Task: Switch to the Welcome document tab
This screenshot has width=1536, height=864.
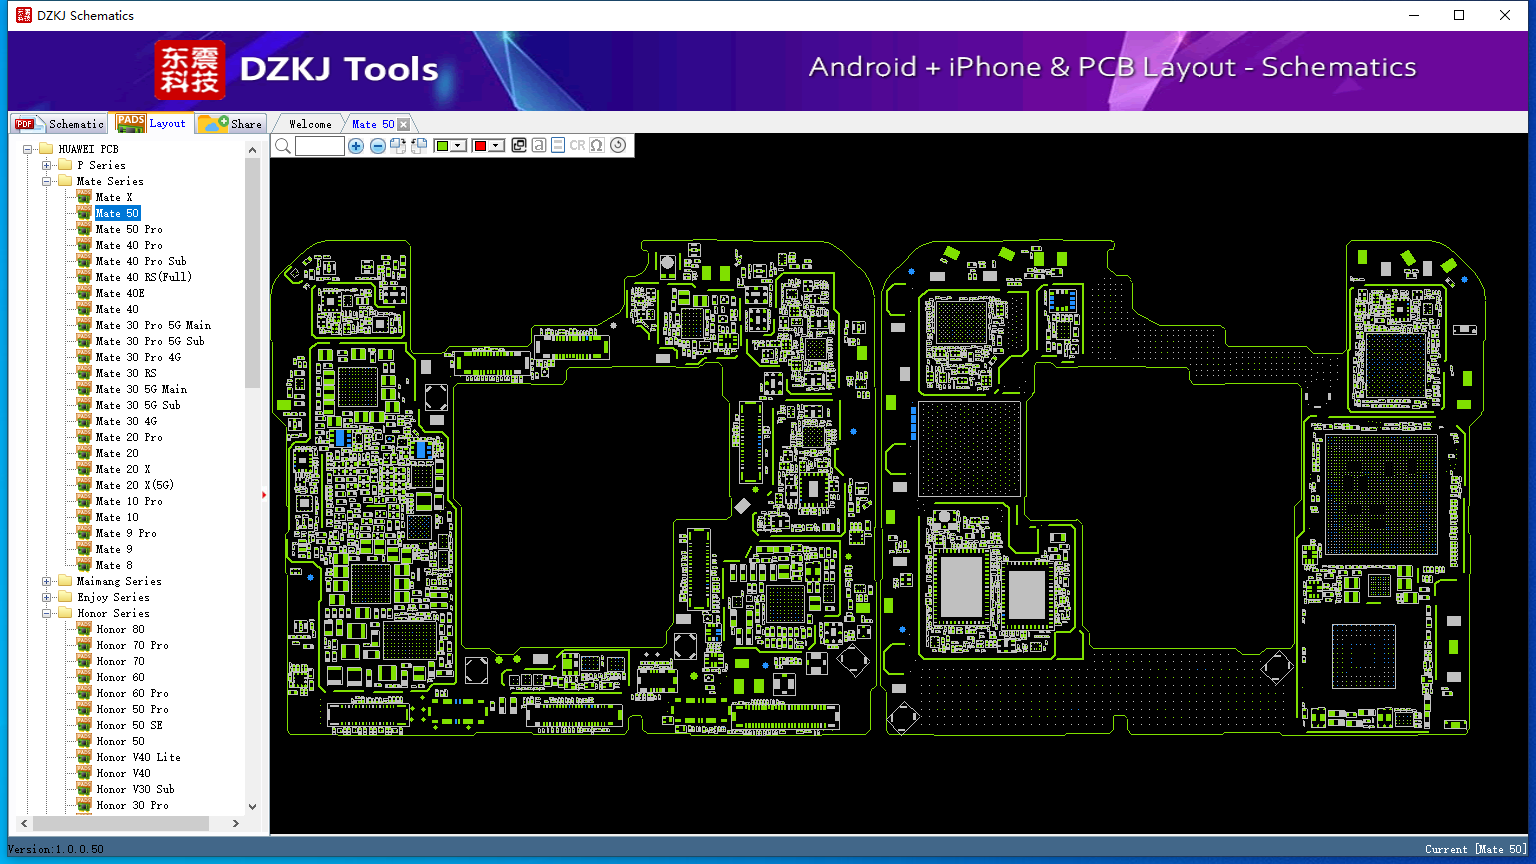Action: pyautogui.click(x=310, y=124)
